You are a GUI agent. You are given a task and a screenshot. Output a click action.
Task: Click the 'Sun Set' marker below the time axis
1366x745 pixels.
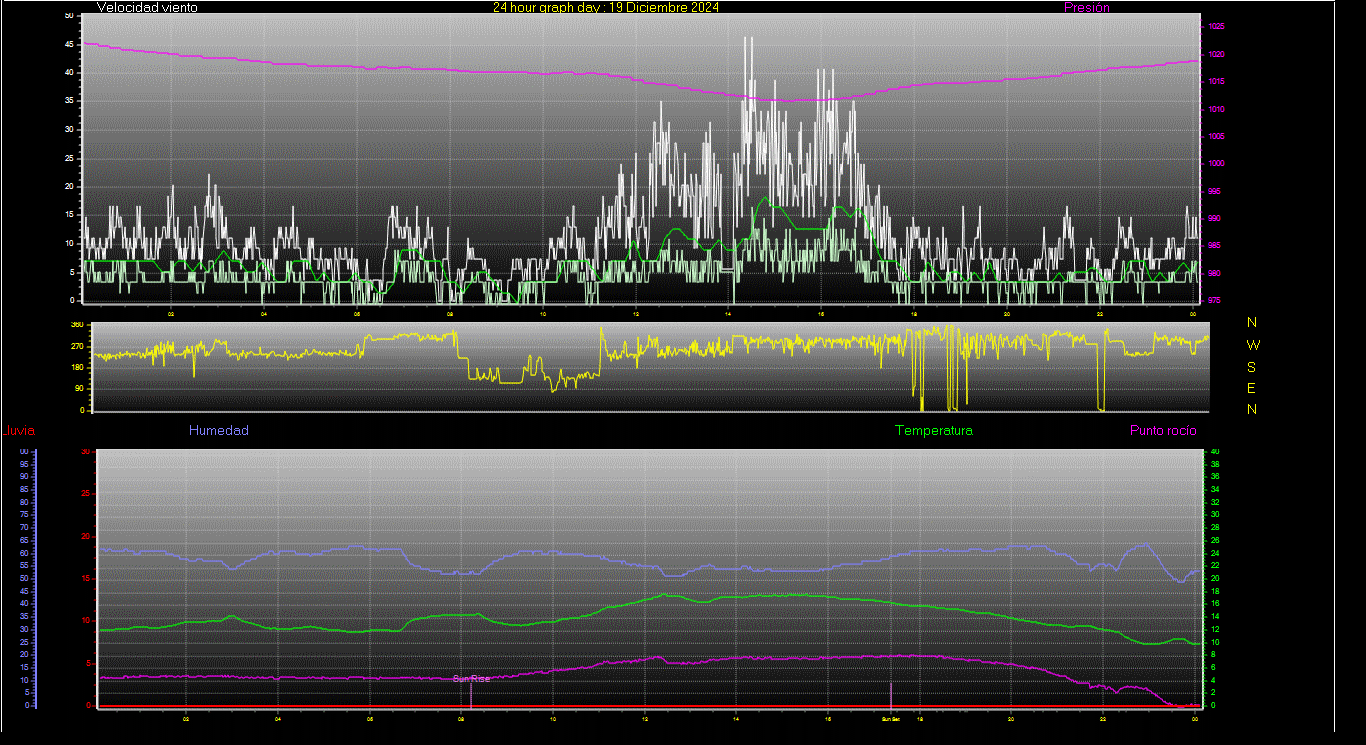coord(890,719)
